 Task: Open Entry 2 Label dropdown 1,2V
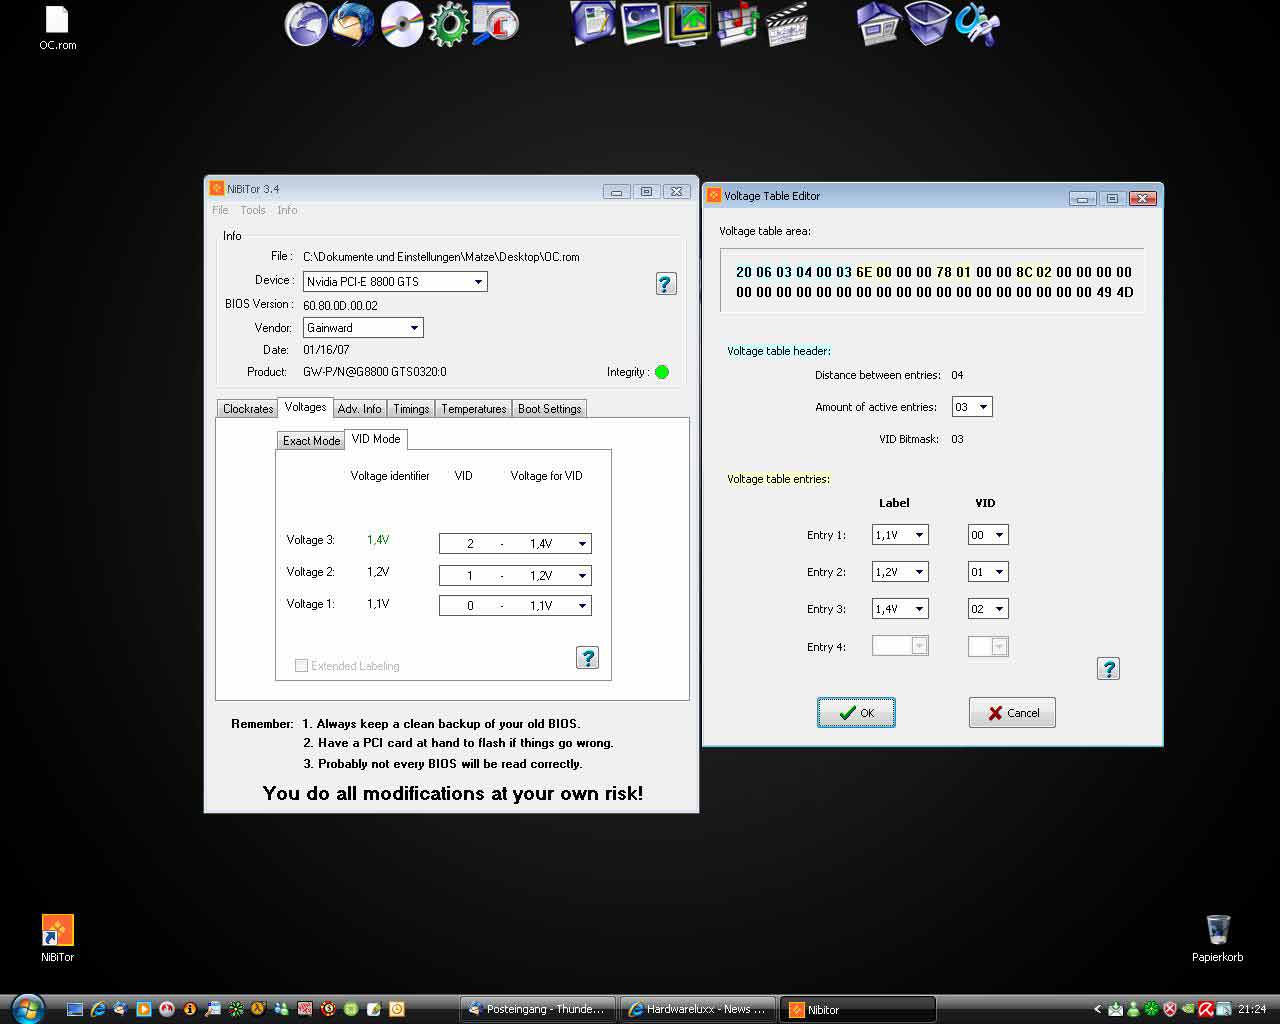pyautogui.click(x=900, y=572)
